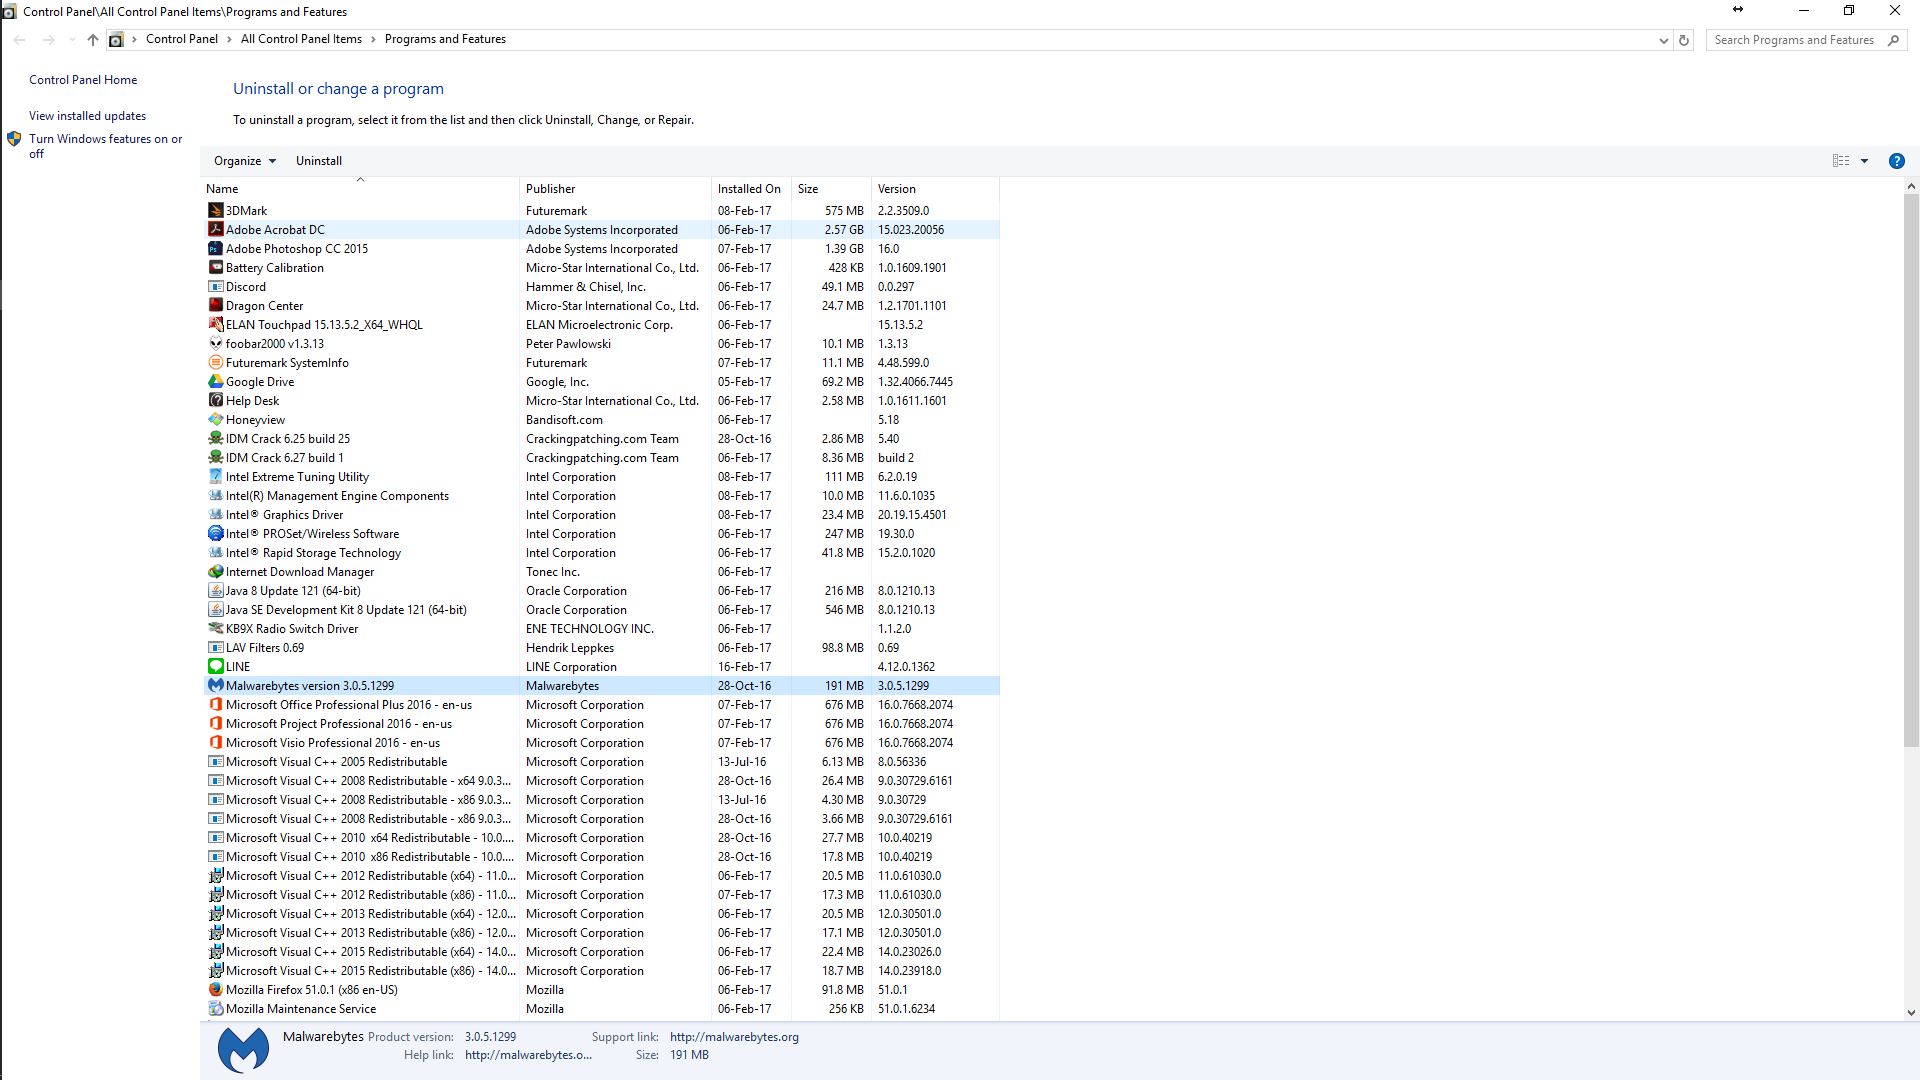Image resolution: width=1920 pixels, height=1080 pixels.
Task: Click the large Malwarebytes logo in details pane
Action: point(243,1049)
